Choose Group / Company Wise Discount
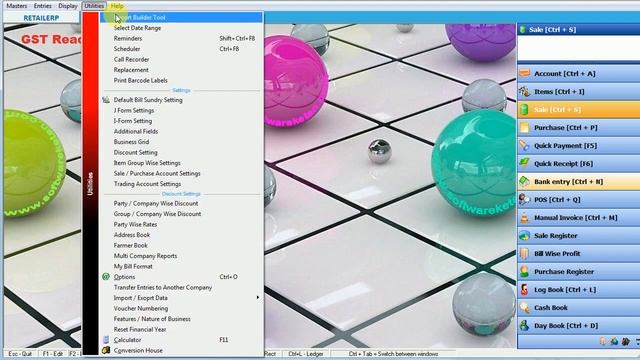This screenshot has width=640, height=360. click(x=157, y=214)
